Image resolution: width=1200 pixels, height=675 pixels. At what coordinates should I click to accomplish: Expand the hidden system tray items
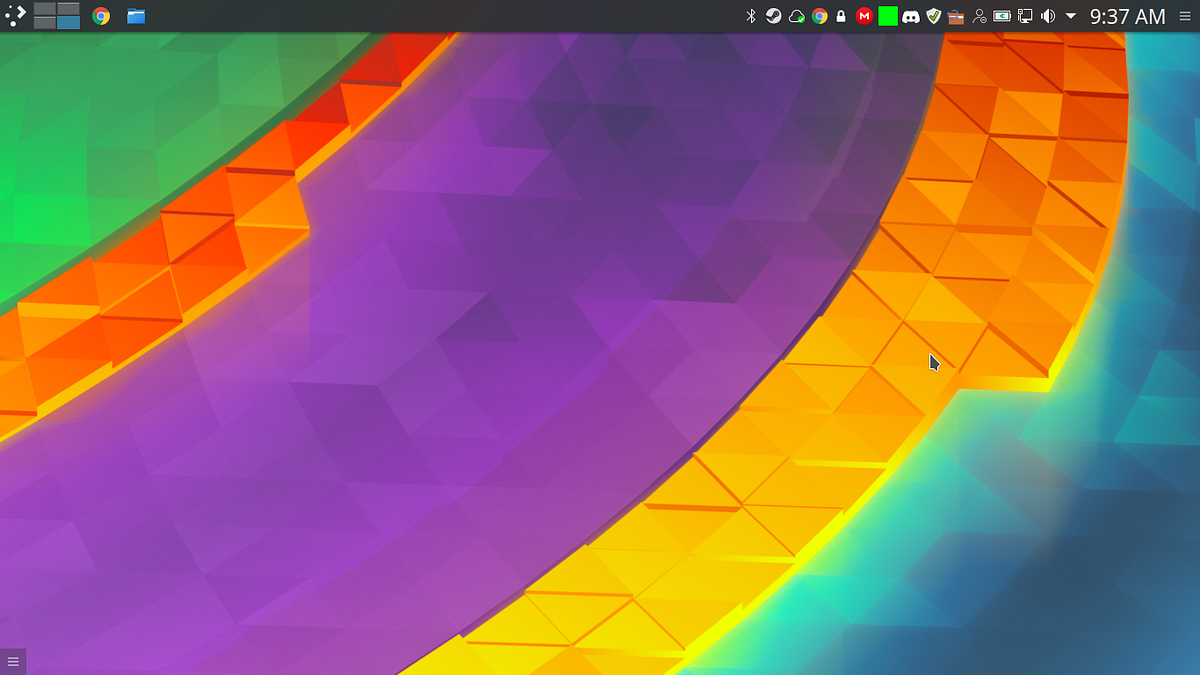click(1070, 16)
